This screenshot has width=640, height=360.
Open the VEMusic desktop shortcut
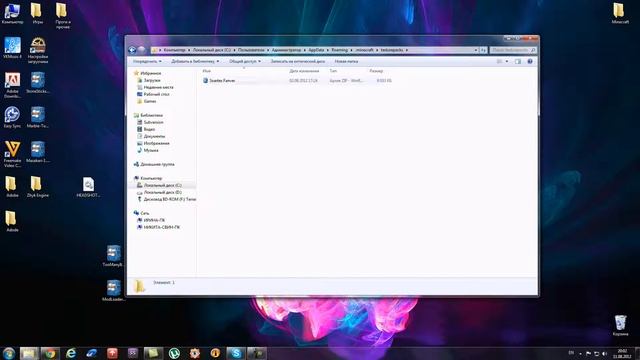click(x=12, y=48)
